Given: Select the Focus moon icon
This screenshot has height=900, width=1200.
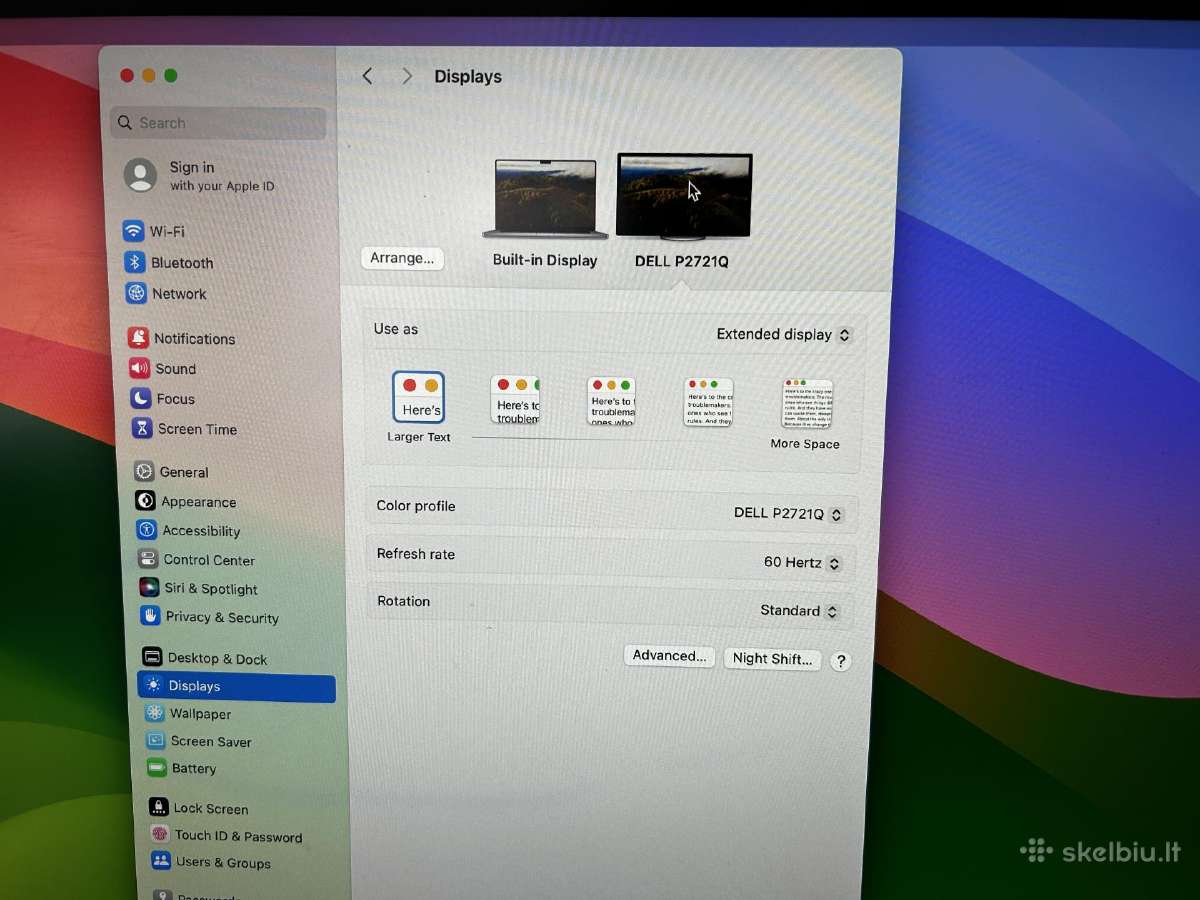Looking at the screenshot, I should click(141, 398).
